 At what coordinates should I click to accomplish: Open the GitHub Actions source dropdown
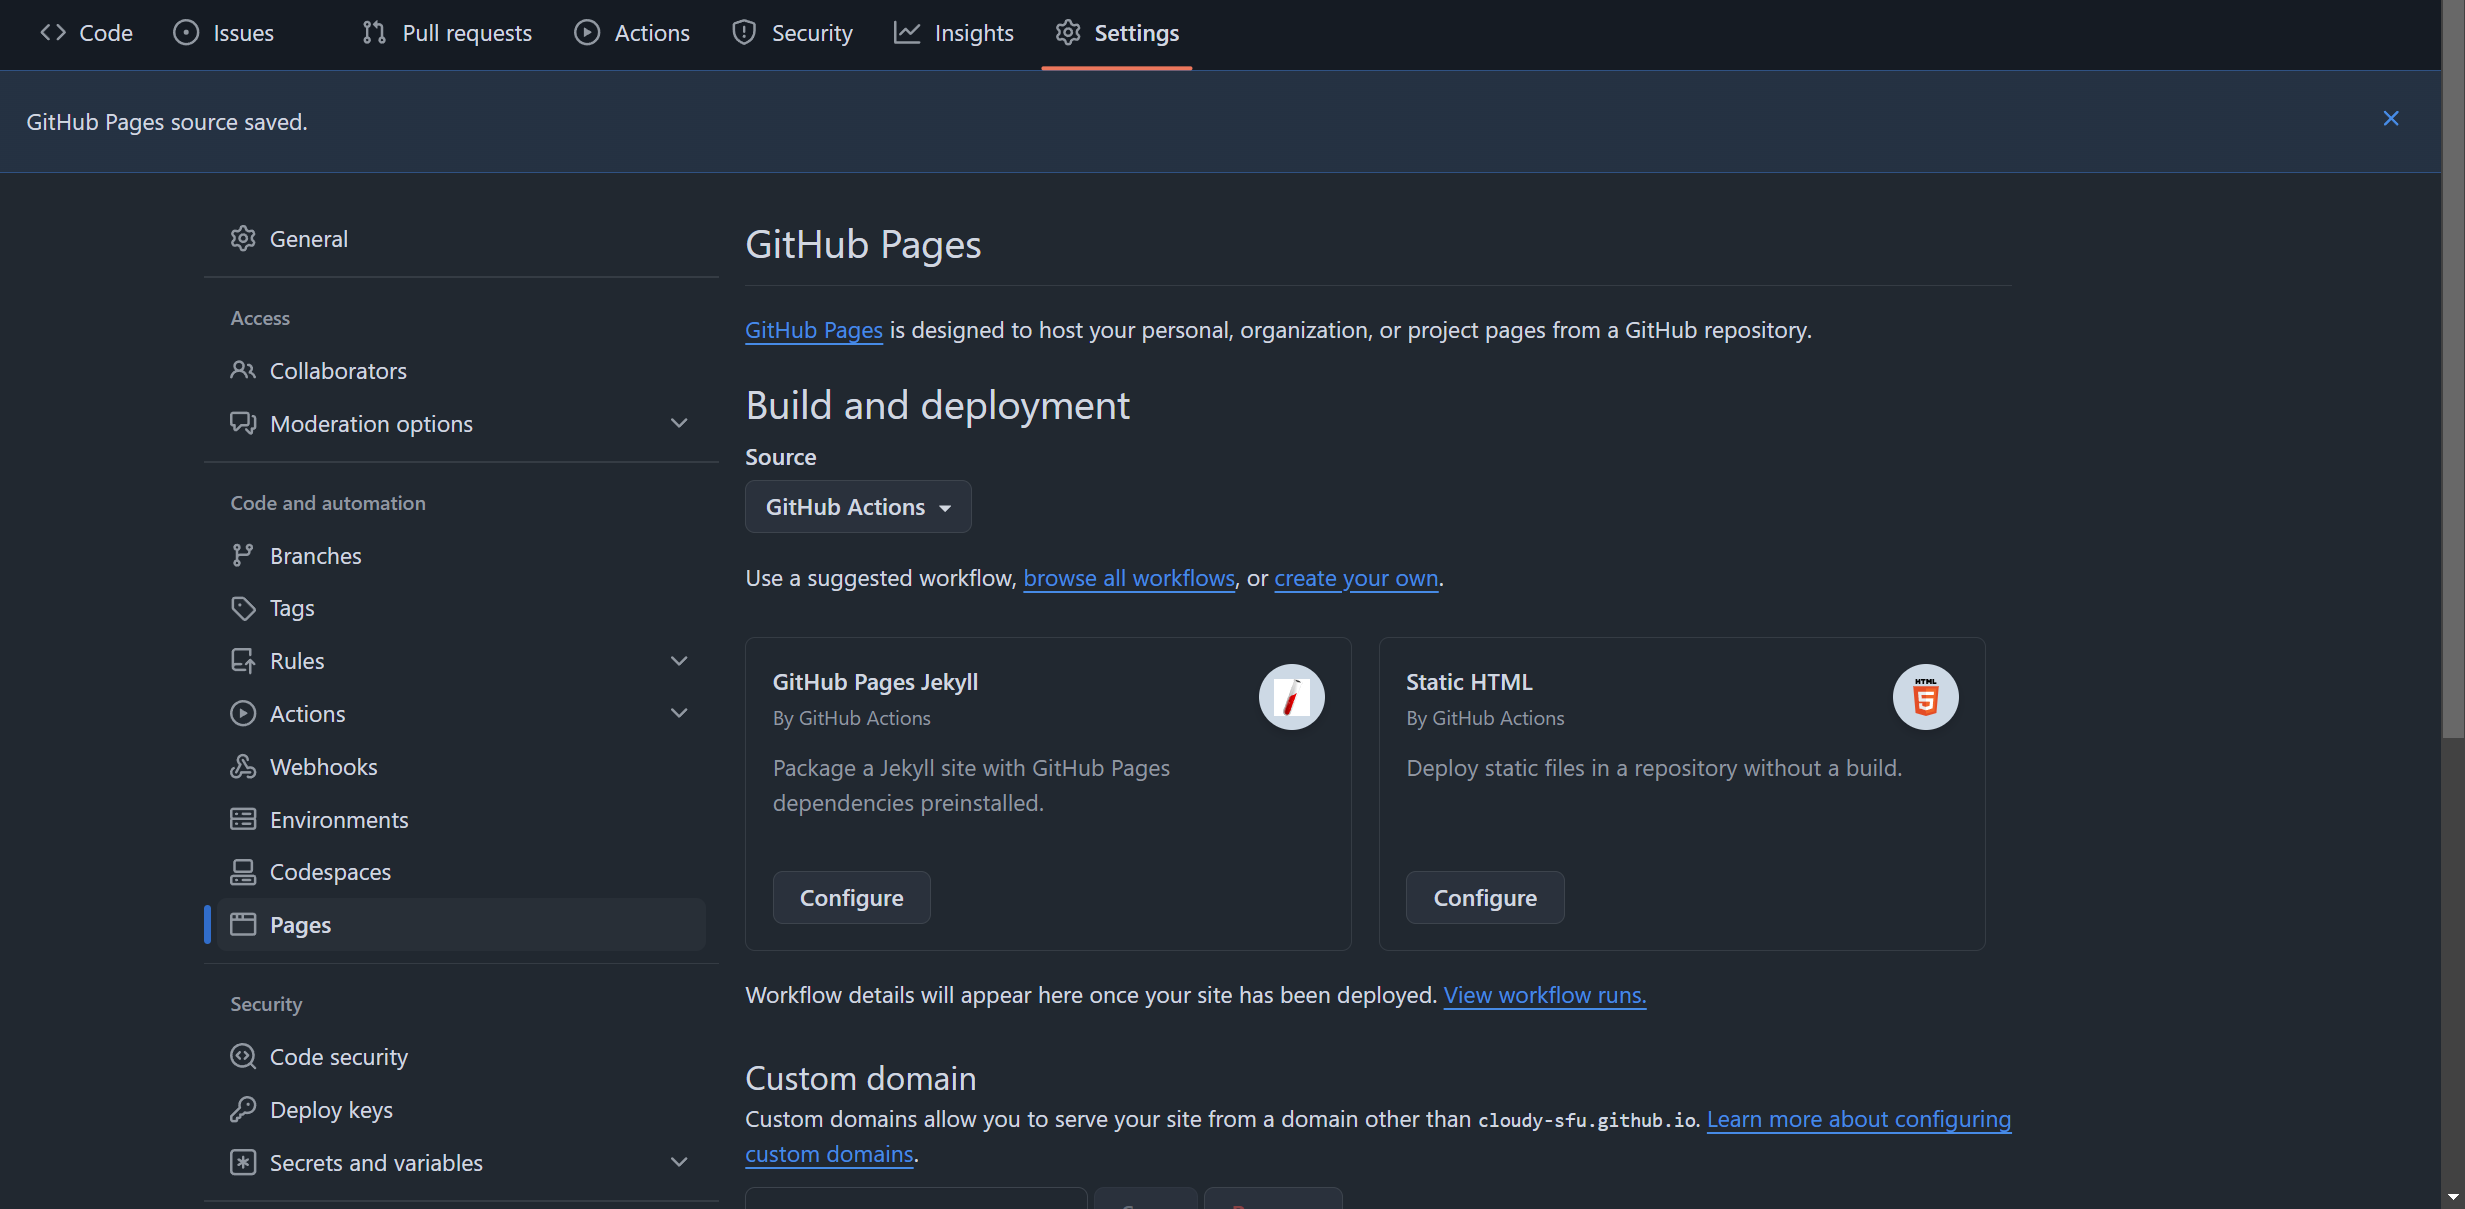point(858,507)
